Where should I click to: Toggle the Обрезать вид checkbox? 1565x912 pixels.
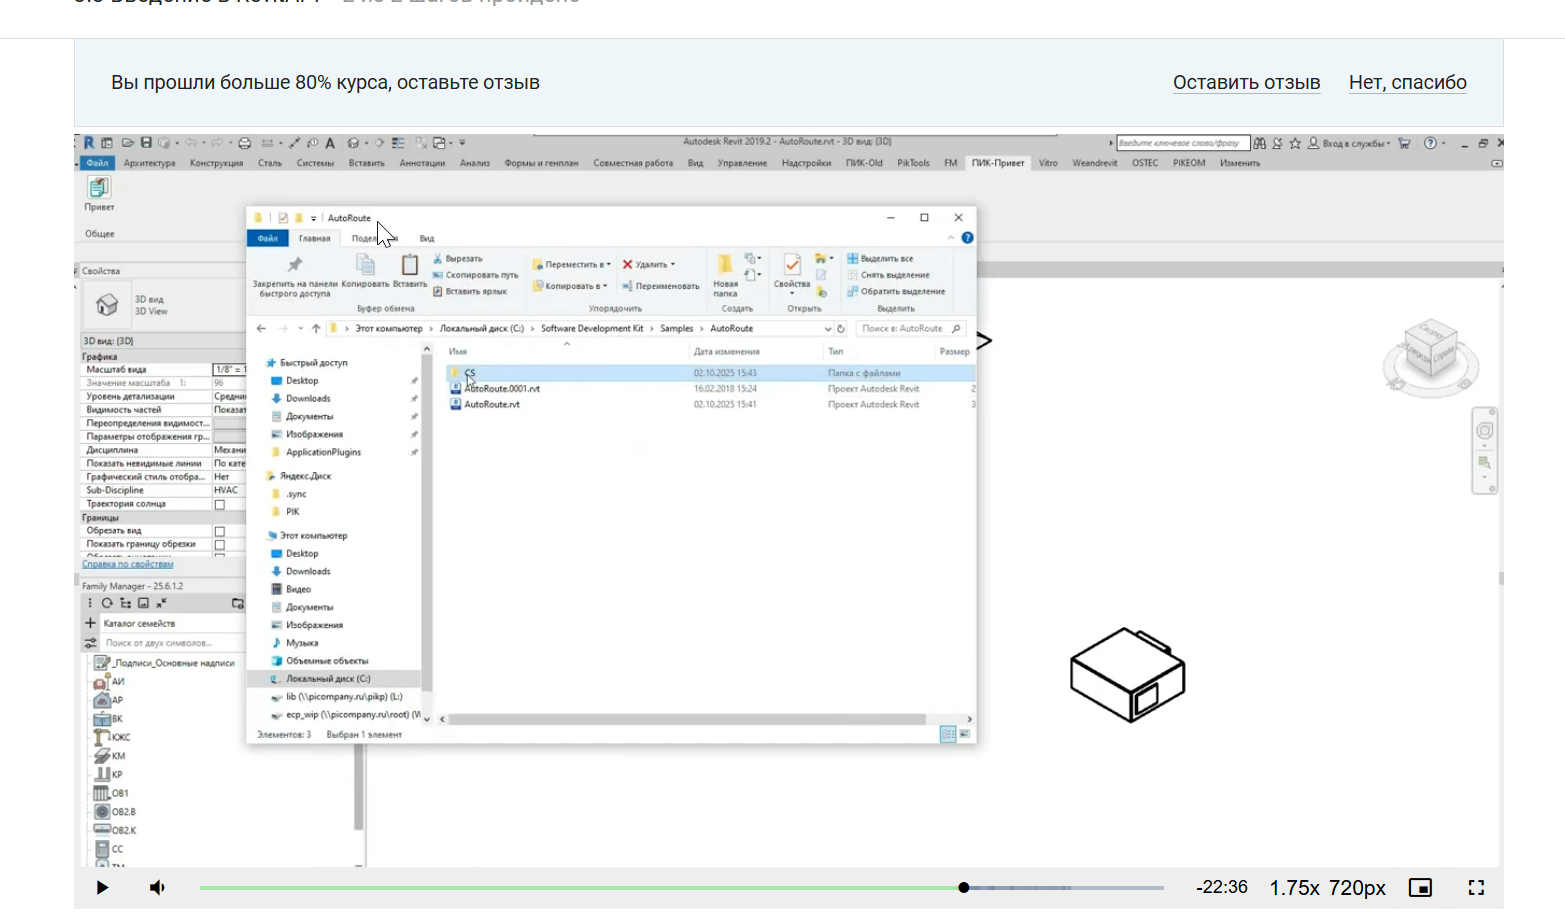(220, 532)
